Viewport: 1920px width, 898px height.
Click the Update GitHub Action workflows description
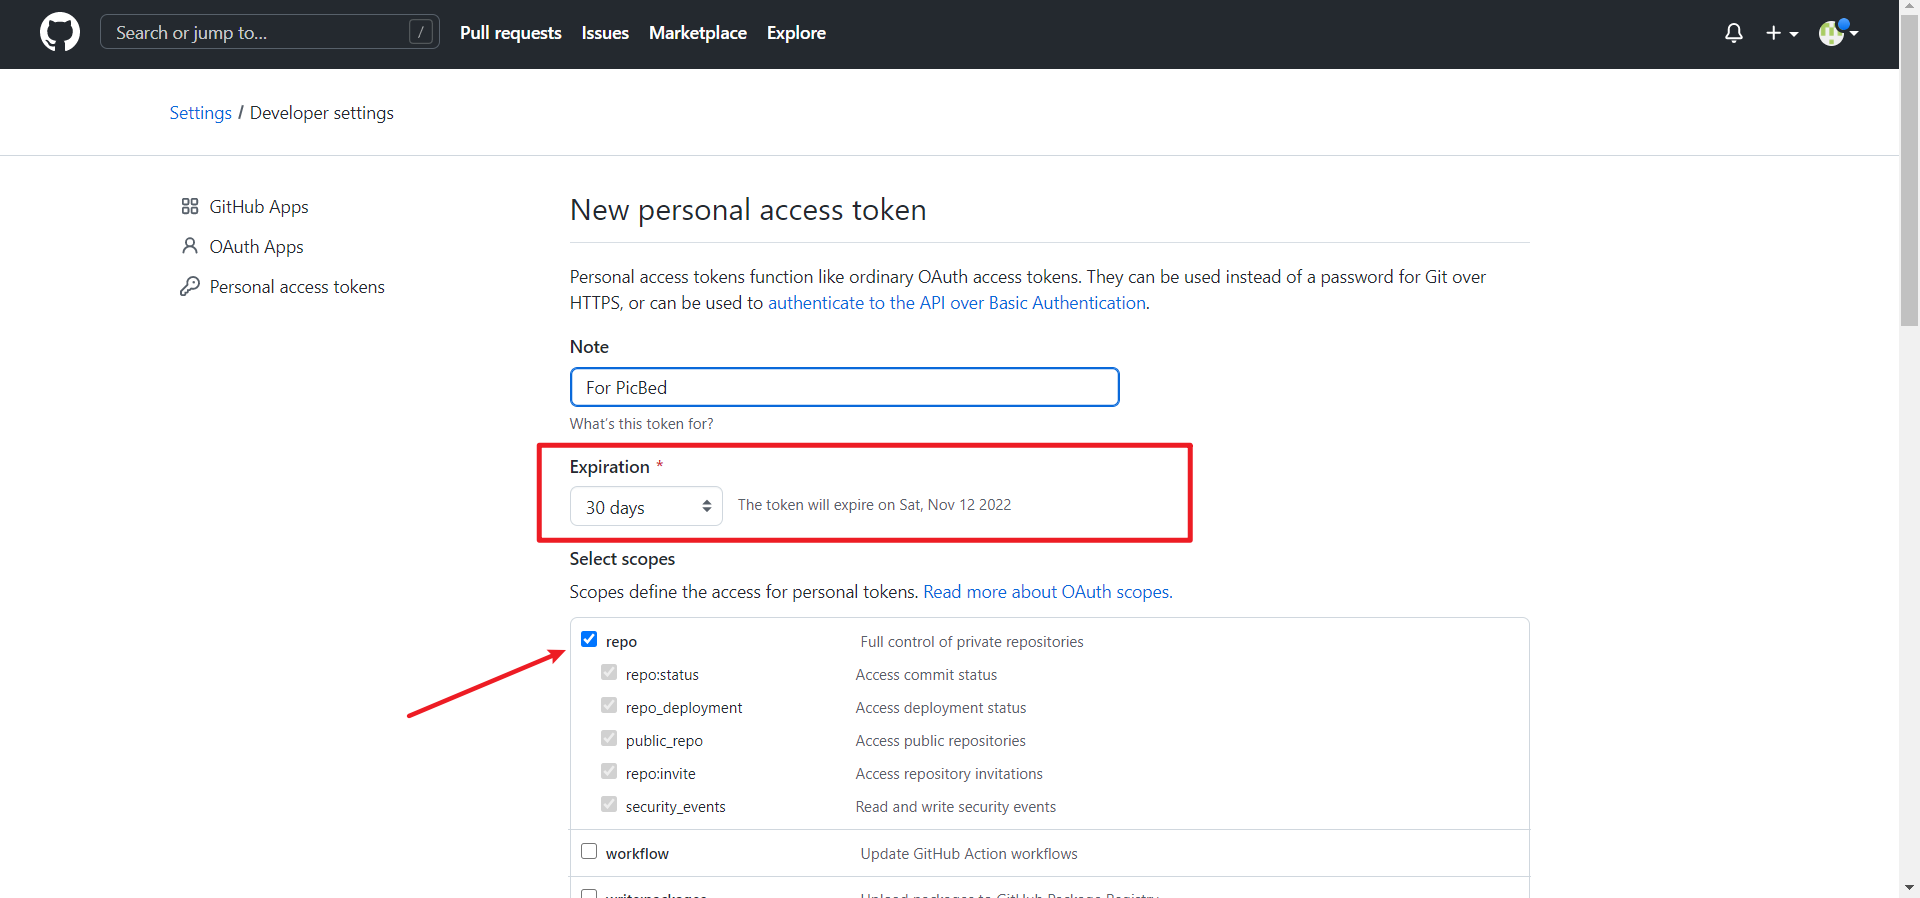click(969, 854)
